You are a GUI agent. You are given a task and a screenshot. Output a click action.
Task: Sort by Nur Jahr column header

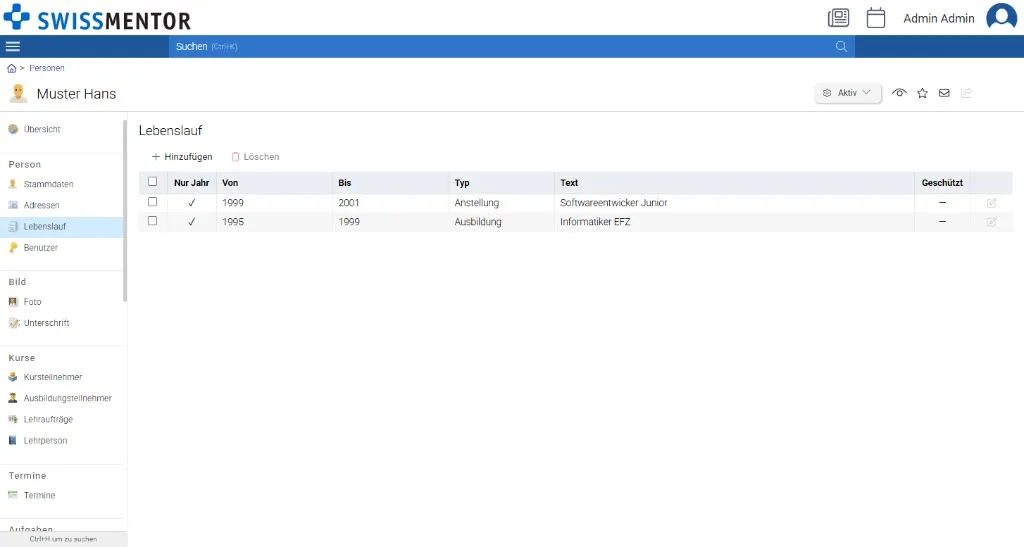191,183
